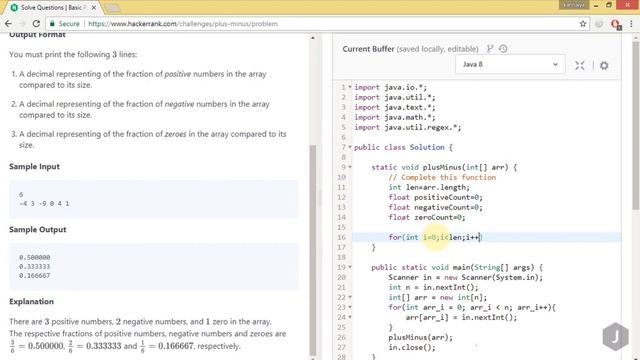
Task: Click sample output value '0.166667'
Action: click(35, 276)
